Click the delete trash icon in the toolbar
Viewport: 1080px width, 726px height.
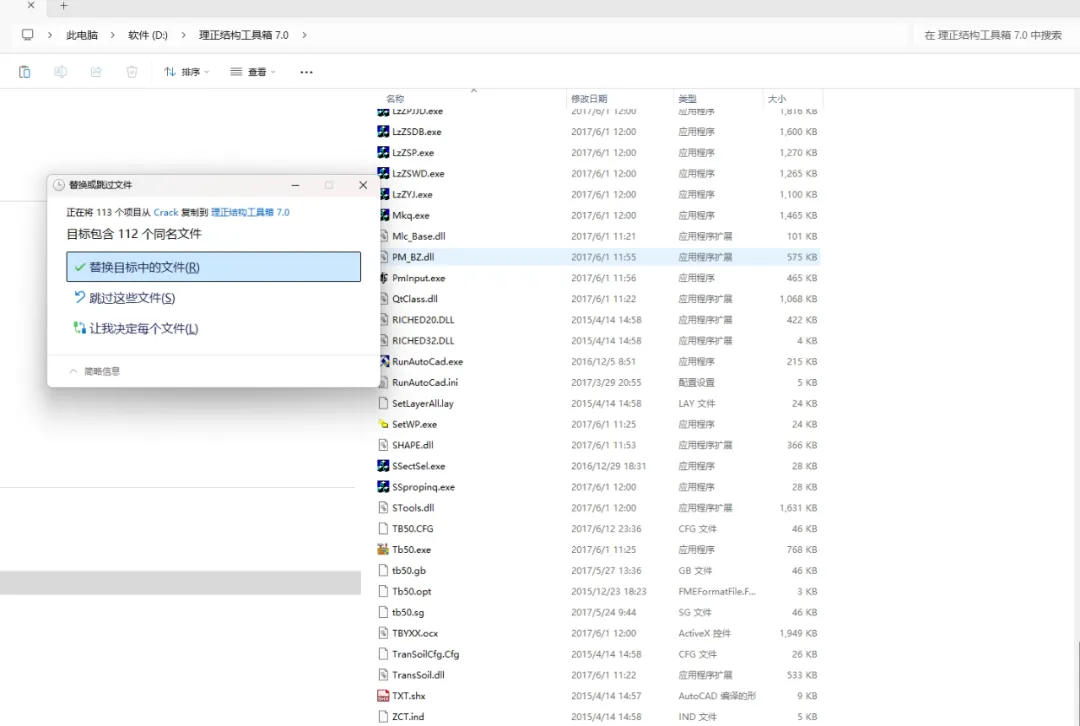click(132, 72)
